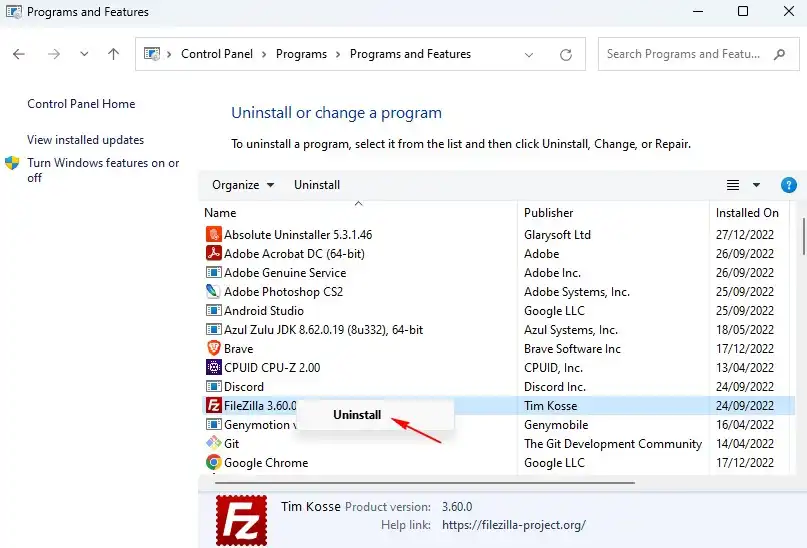Viewport: 807px width, 548px height.
Task: Click the Google Chrome icon
Action: pyautogui.click(x=214, y=463)
